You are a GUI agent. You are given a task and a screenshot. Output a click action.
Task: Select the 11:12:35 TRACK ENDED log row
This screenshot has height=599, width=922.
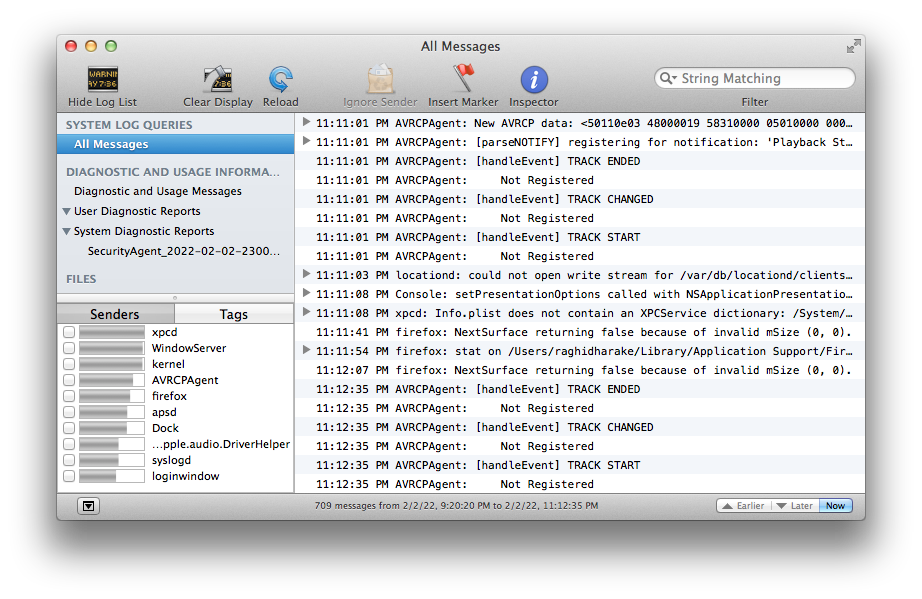click(580, 389)
